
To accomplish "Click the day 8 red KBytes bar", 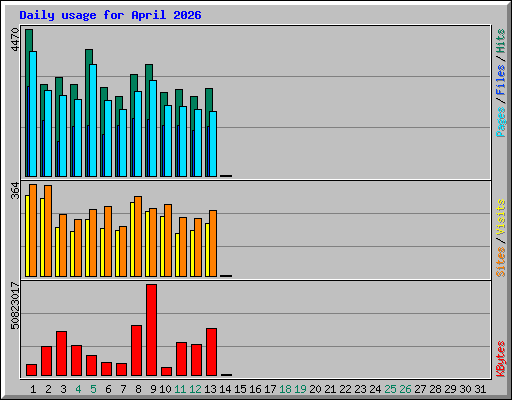I will [136, 351].
